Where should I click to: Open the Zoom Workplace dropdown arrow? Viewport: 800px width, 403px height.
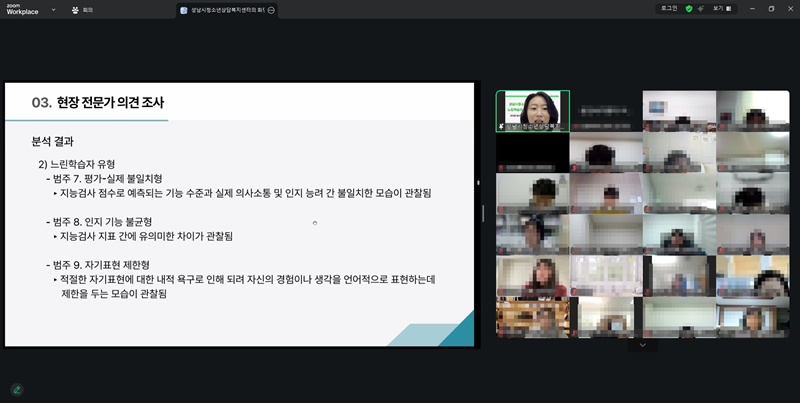pyautogui.click(x=53, y=10)
